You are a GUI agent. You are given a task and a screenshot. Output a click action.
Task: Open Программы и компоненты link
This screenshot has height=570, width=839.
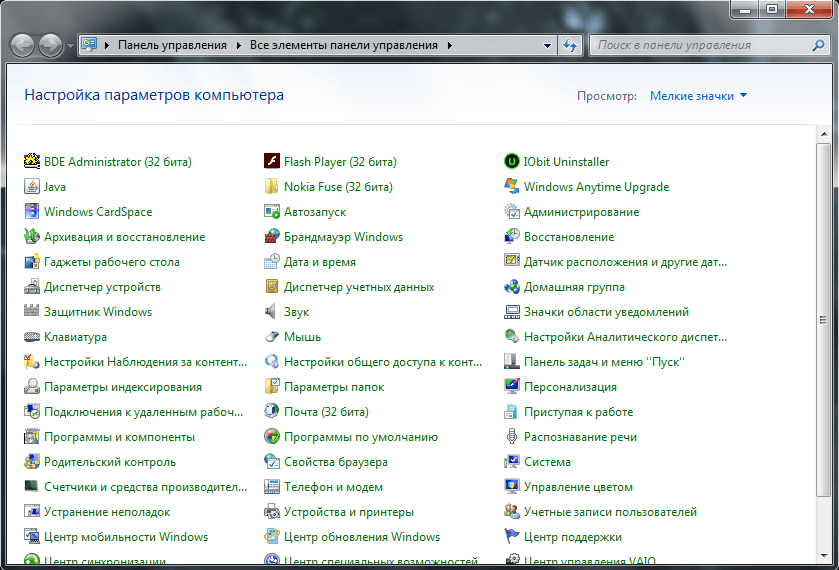tap(119, 437)
